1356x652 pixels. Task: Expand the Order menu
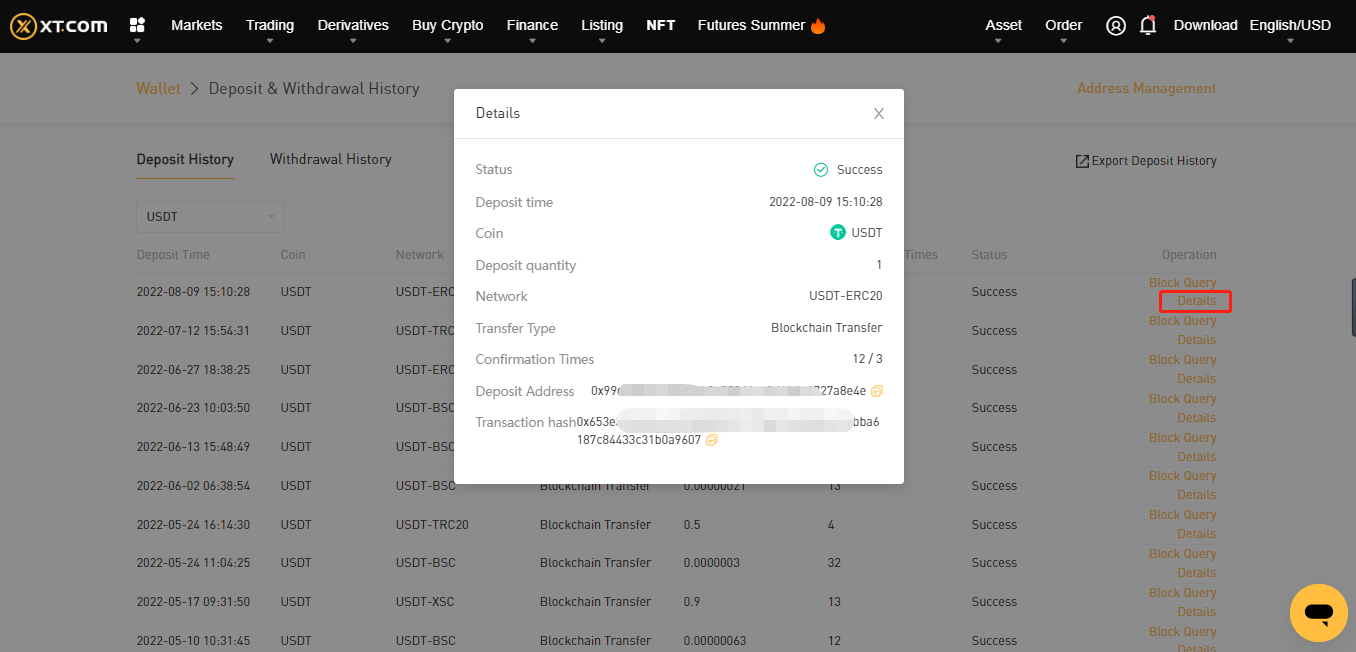point(1063,26)
